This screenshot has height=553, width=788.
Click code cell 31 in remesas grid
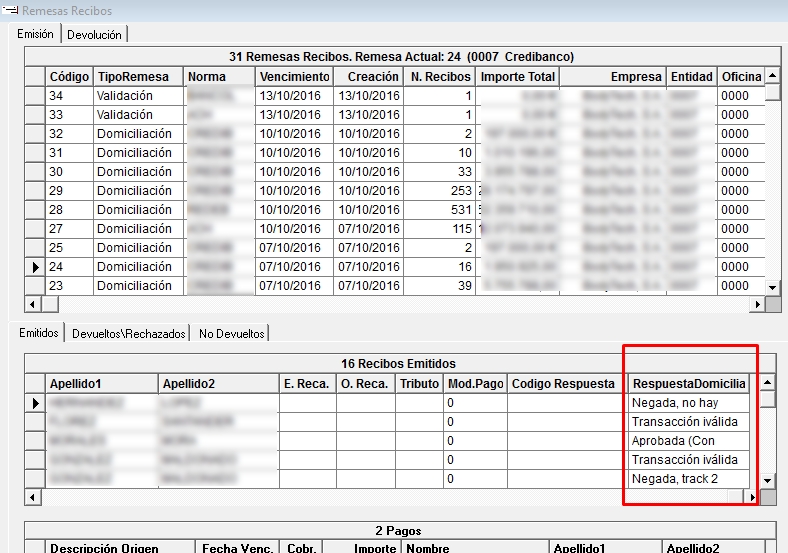(x=69, y=153)
